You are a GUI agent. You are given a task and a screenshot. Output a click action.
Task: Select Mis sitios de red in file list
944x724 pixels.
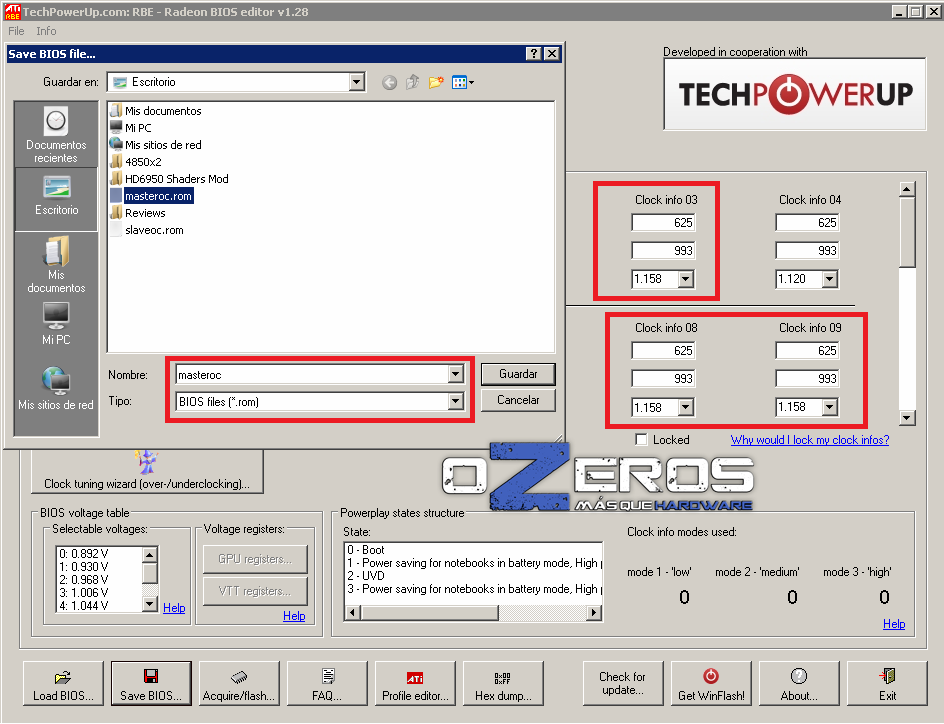[x=156, y=145]
